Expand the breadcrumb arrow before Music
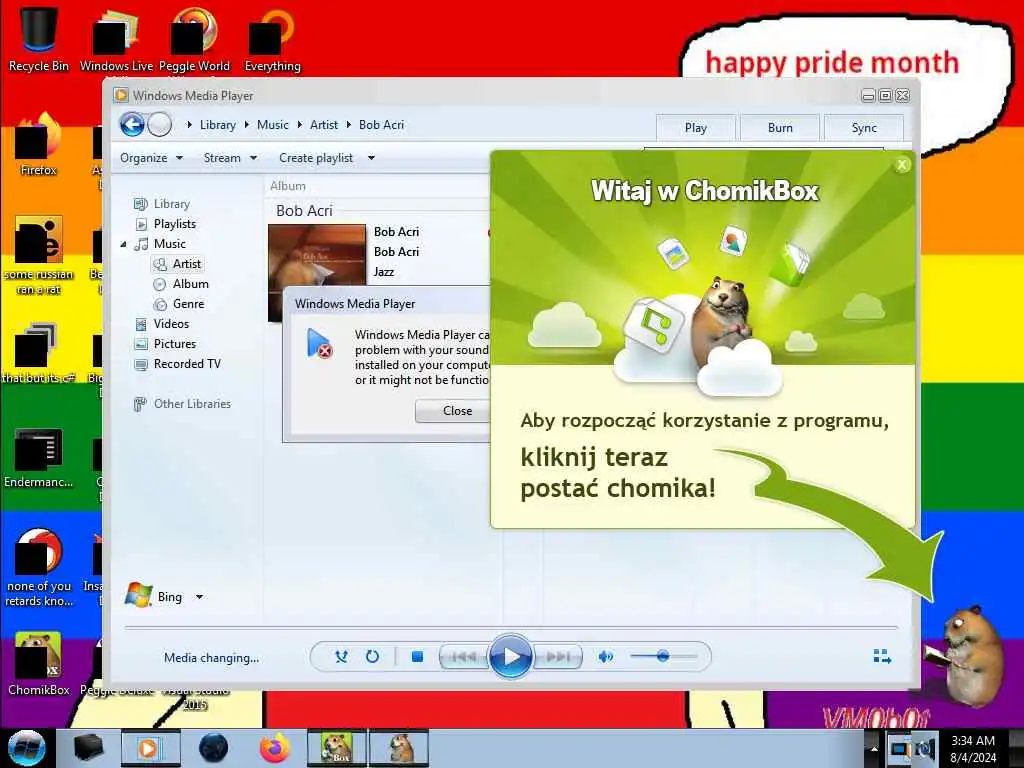Image resolution: width=1024 pixels, height=768 pixels. 247,125
